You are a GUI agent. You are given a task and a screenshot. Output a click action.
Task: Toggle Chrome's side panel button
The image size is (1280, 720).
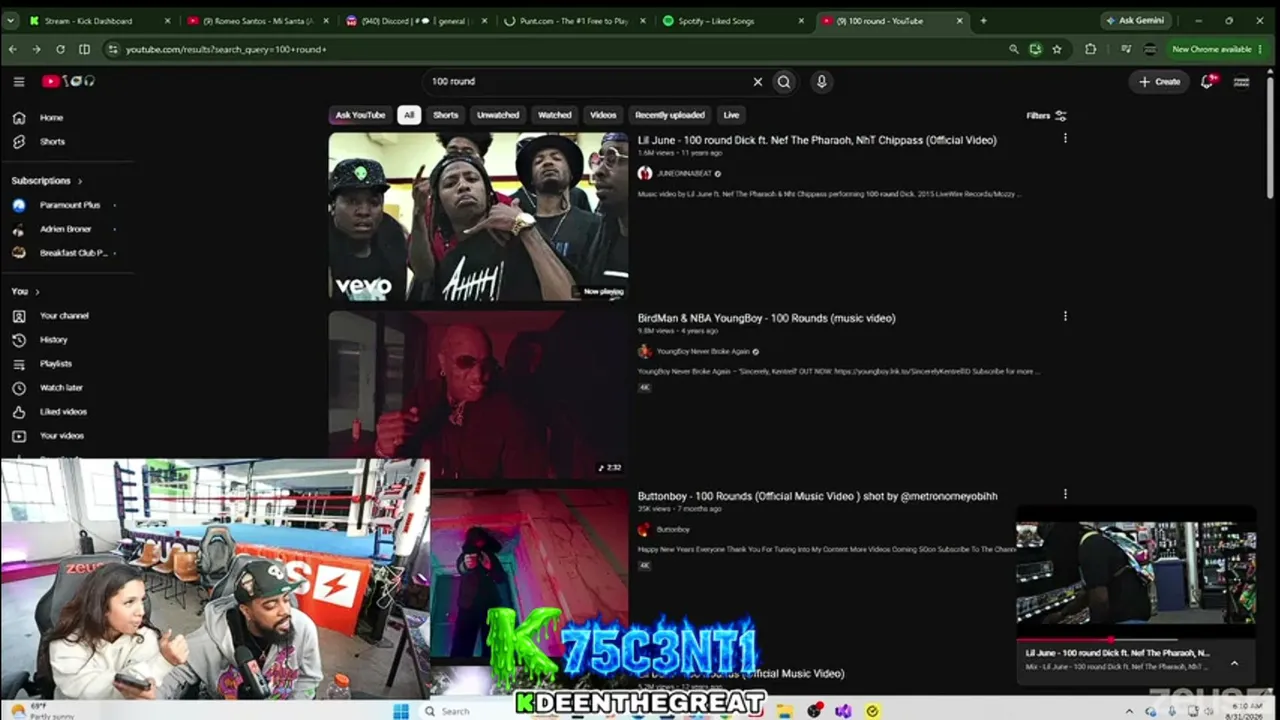point(84,49)
